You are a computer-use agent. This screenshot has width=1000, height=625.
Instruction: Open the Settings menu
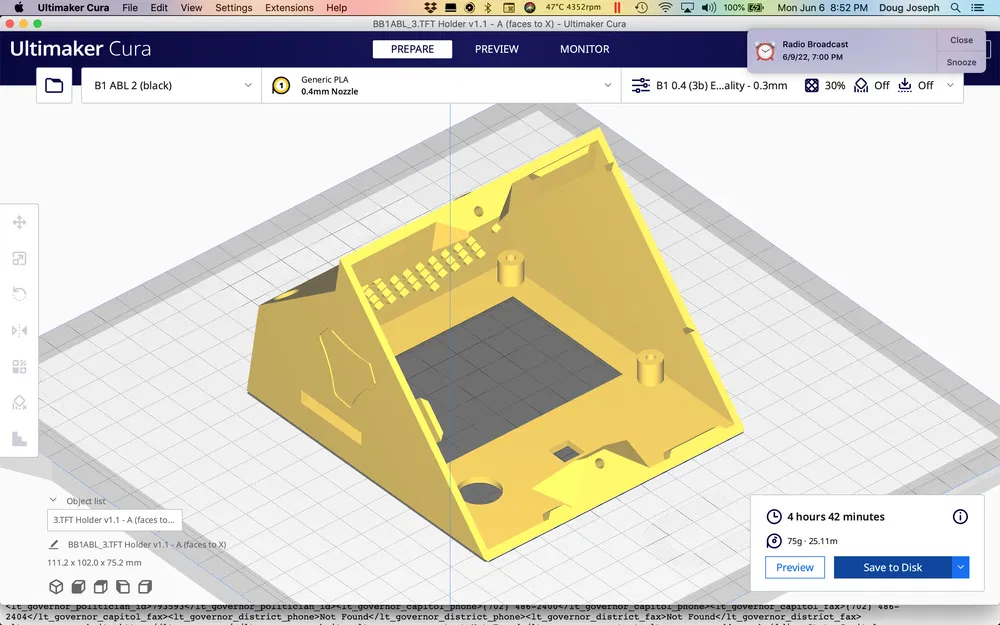(233, 8)
